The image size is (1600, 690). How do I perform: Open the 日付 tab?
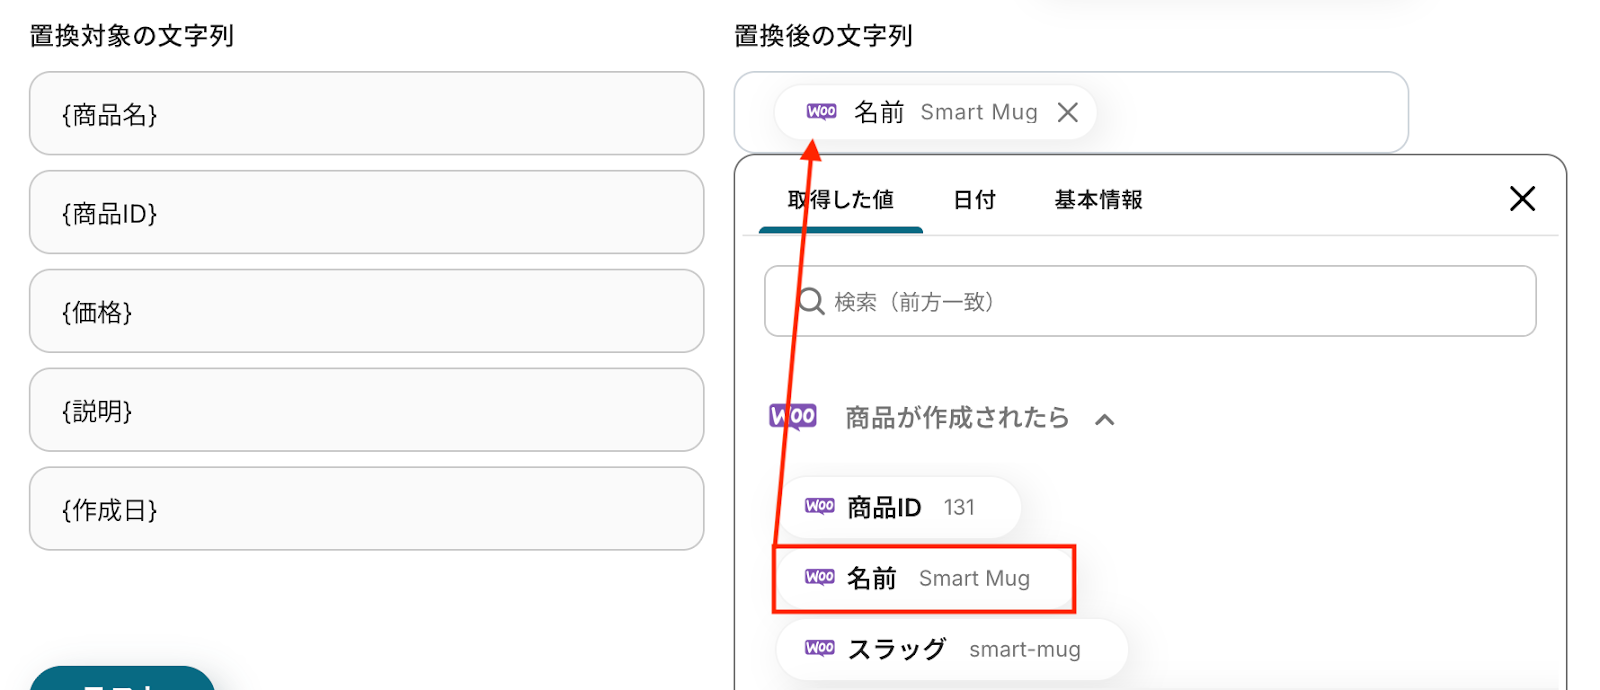[x=974, y=200]
